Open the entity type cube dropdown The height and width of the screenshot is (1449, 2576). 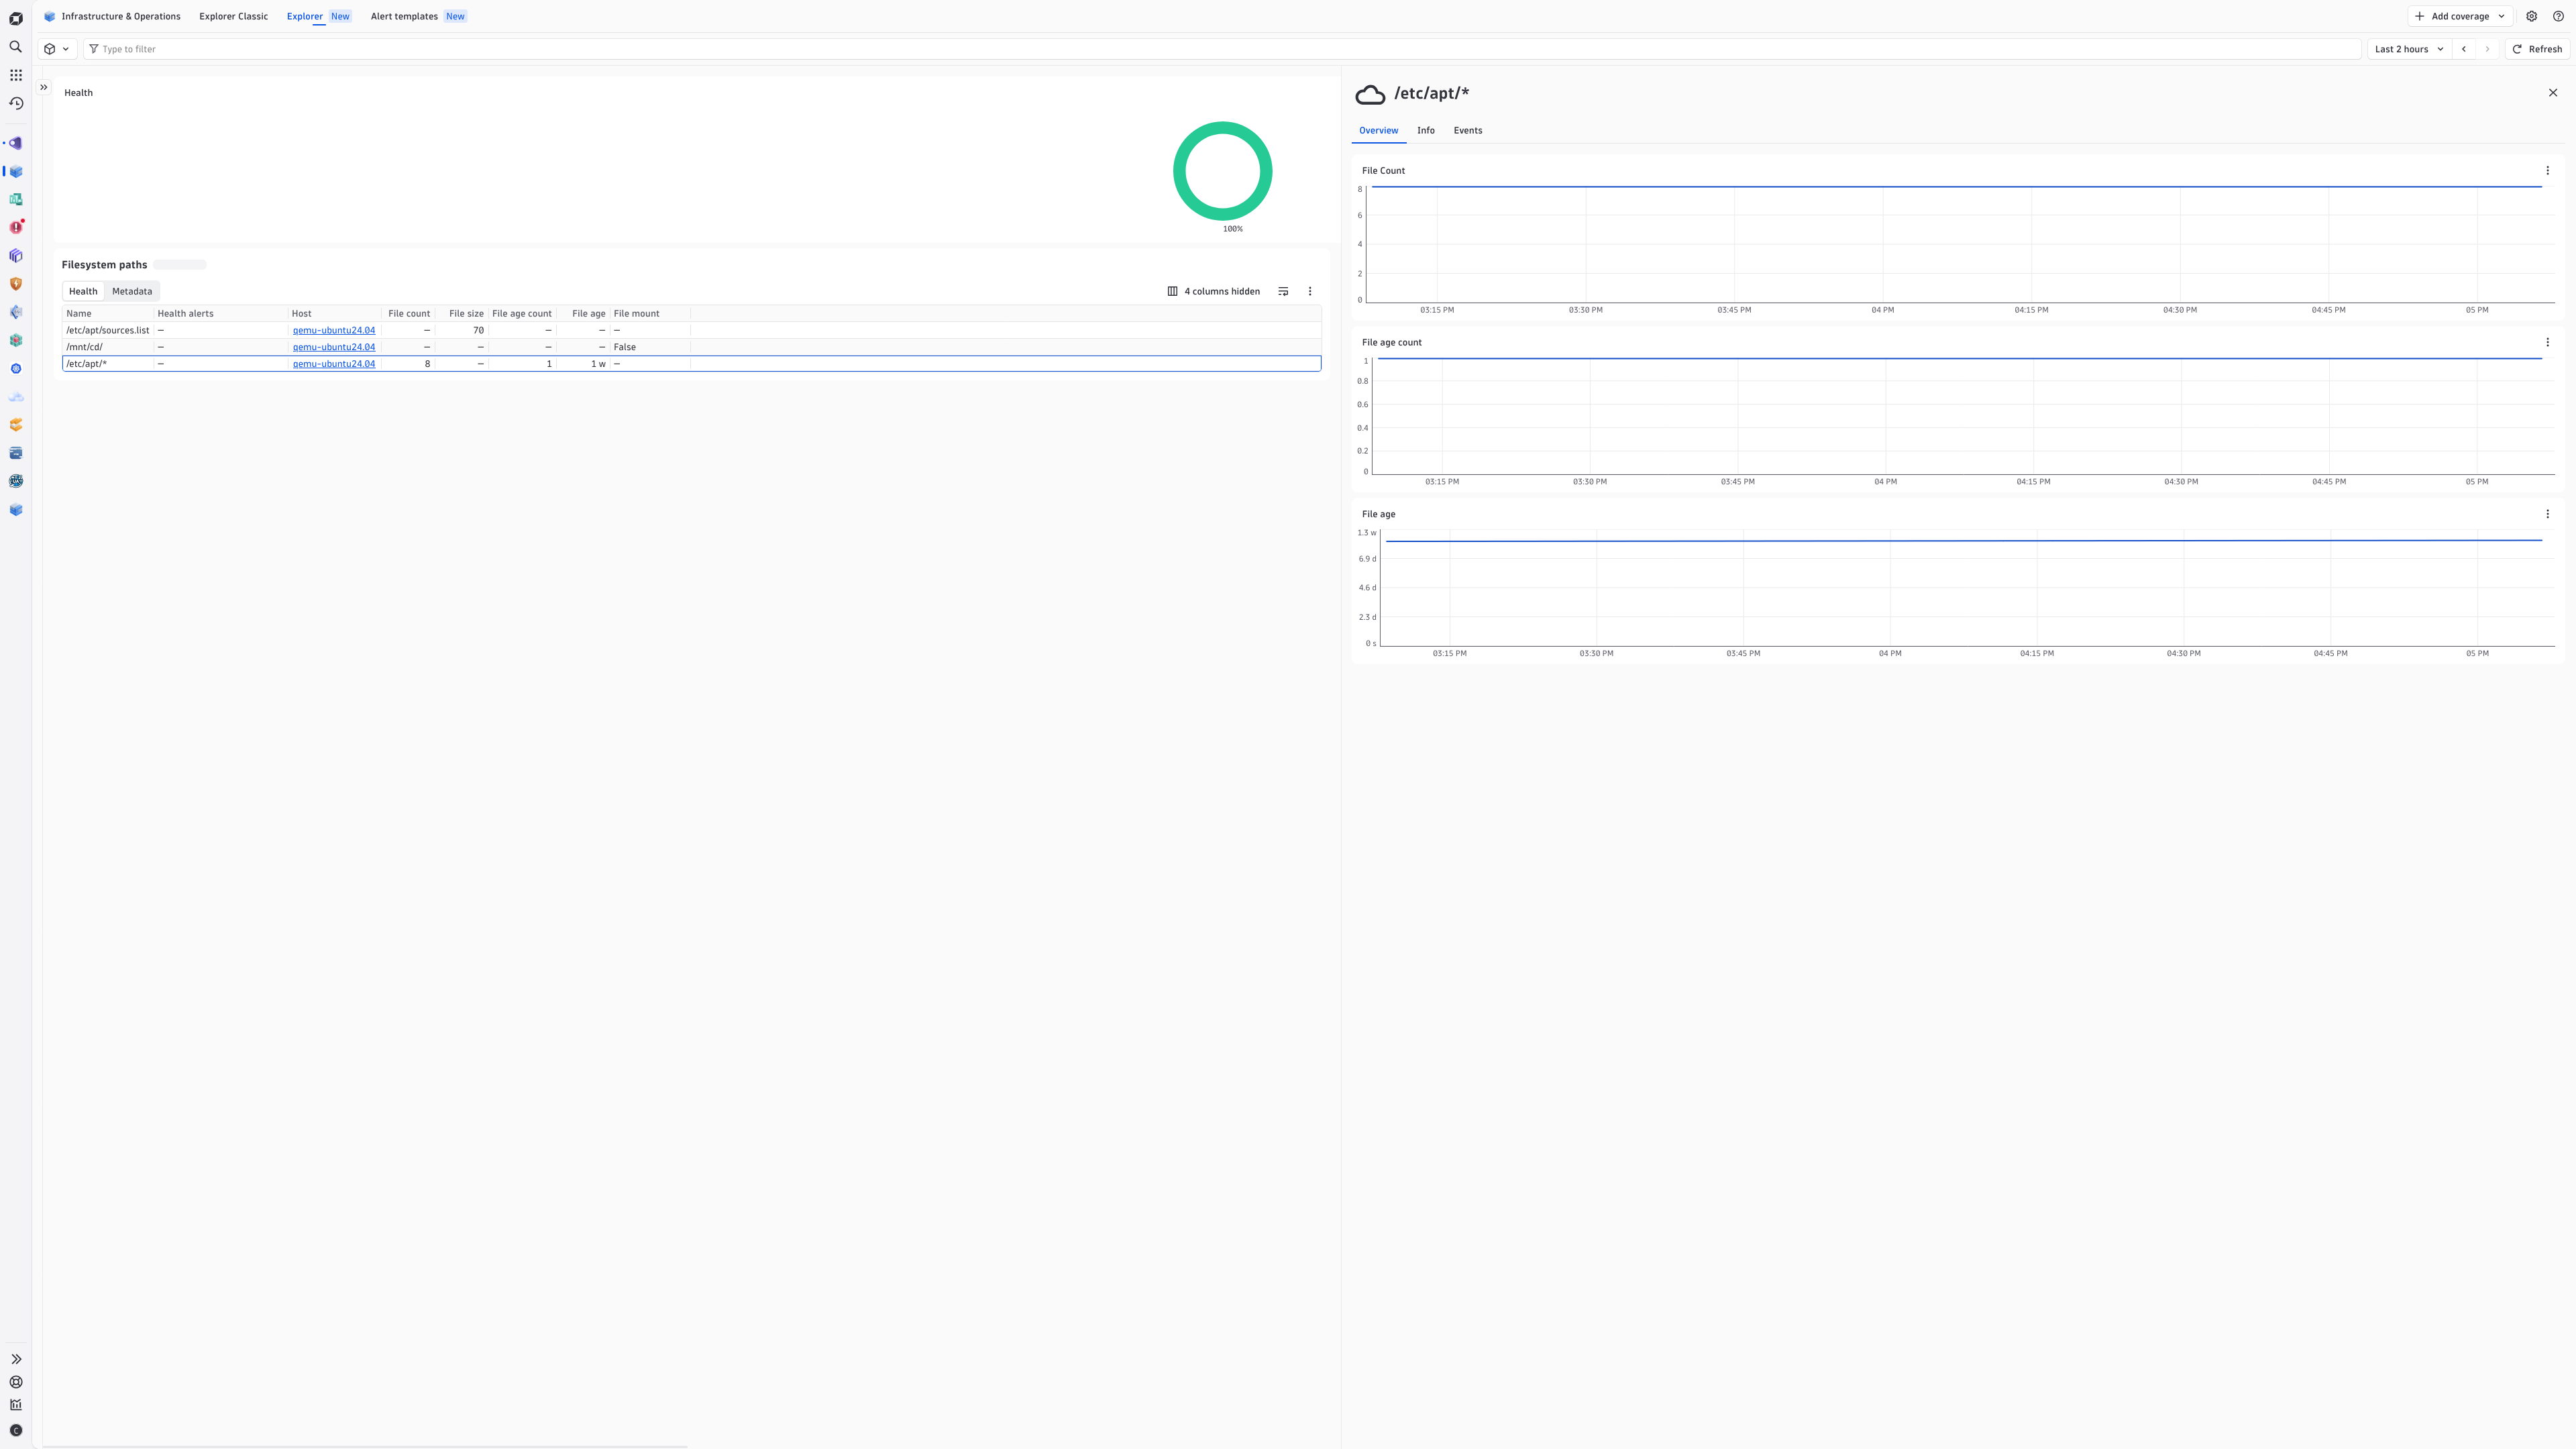coord(57,49)
